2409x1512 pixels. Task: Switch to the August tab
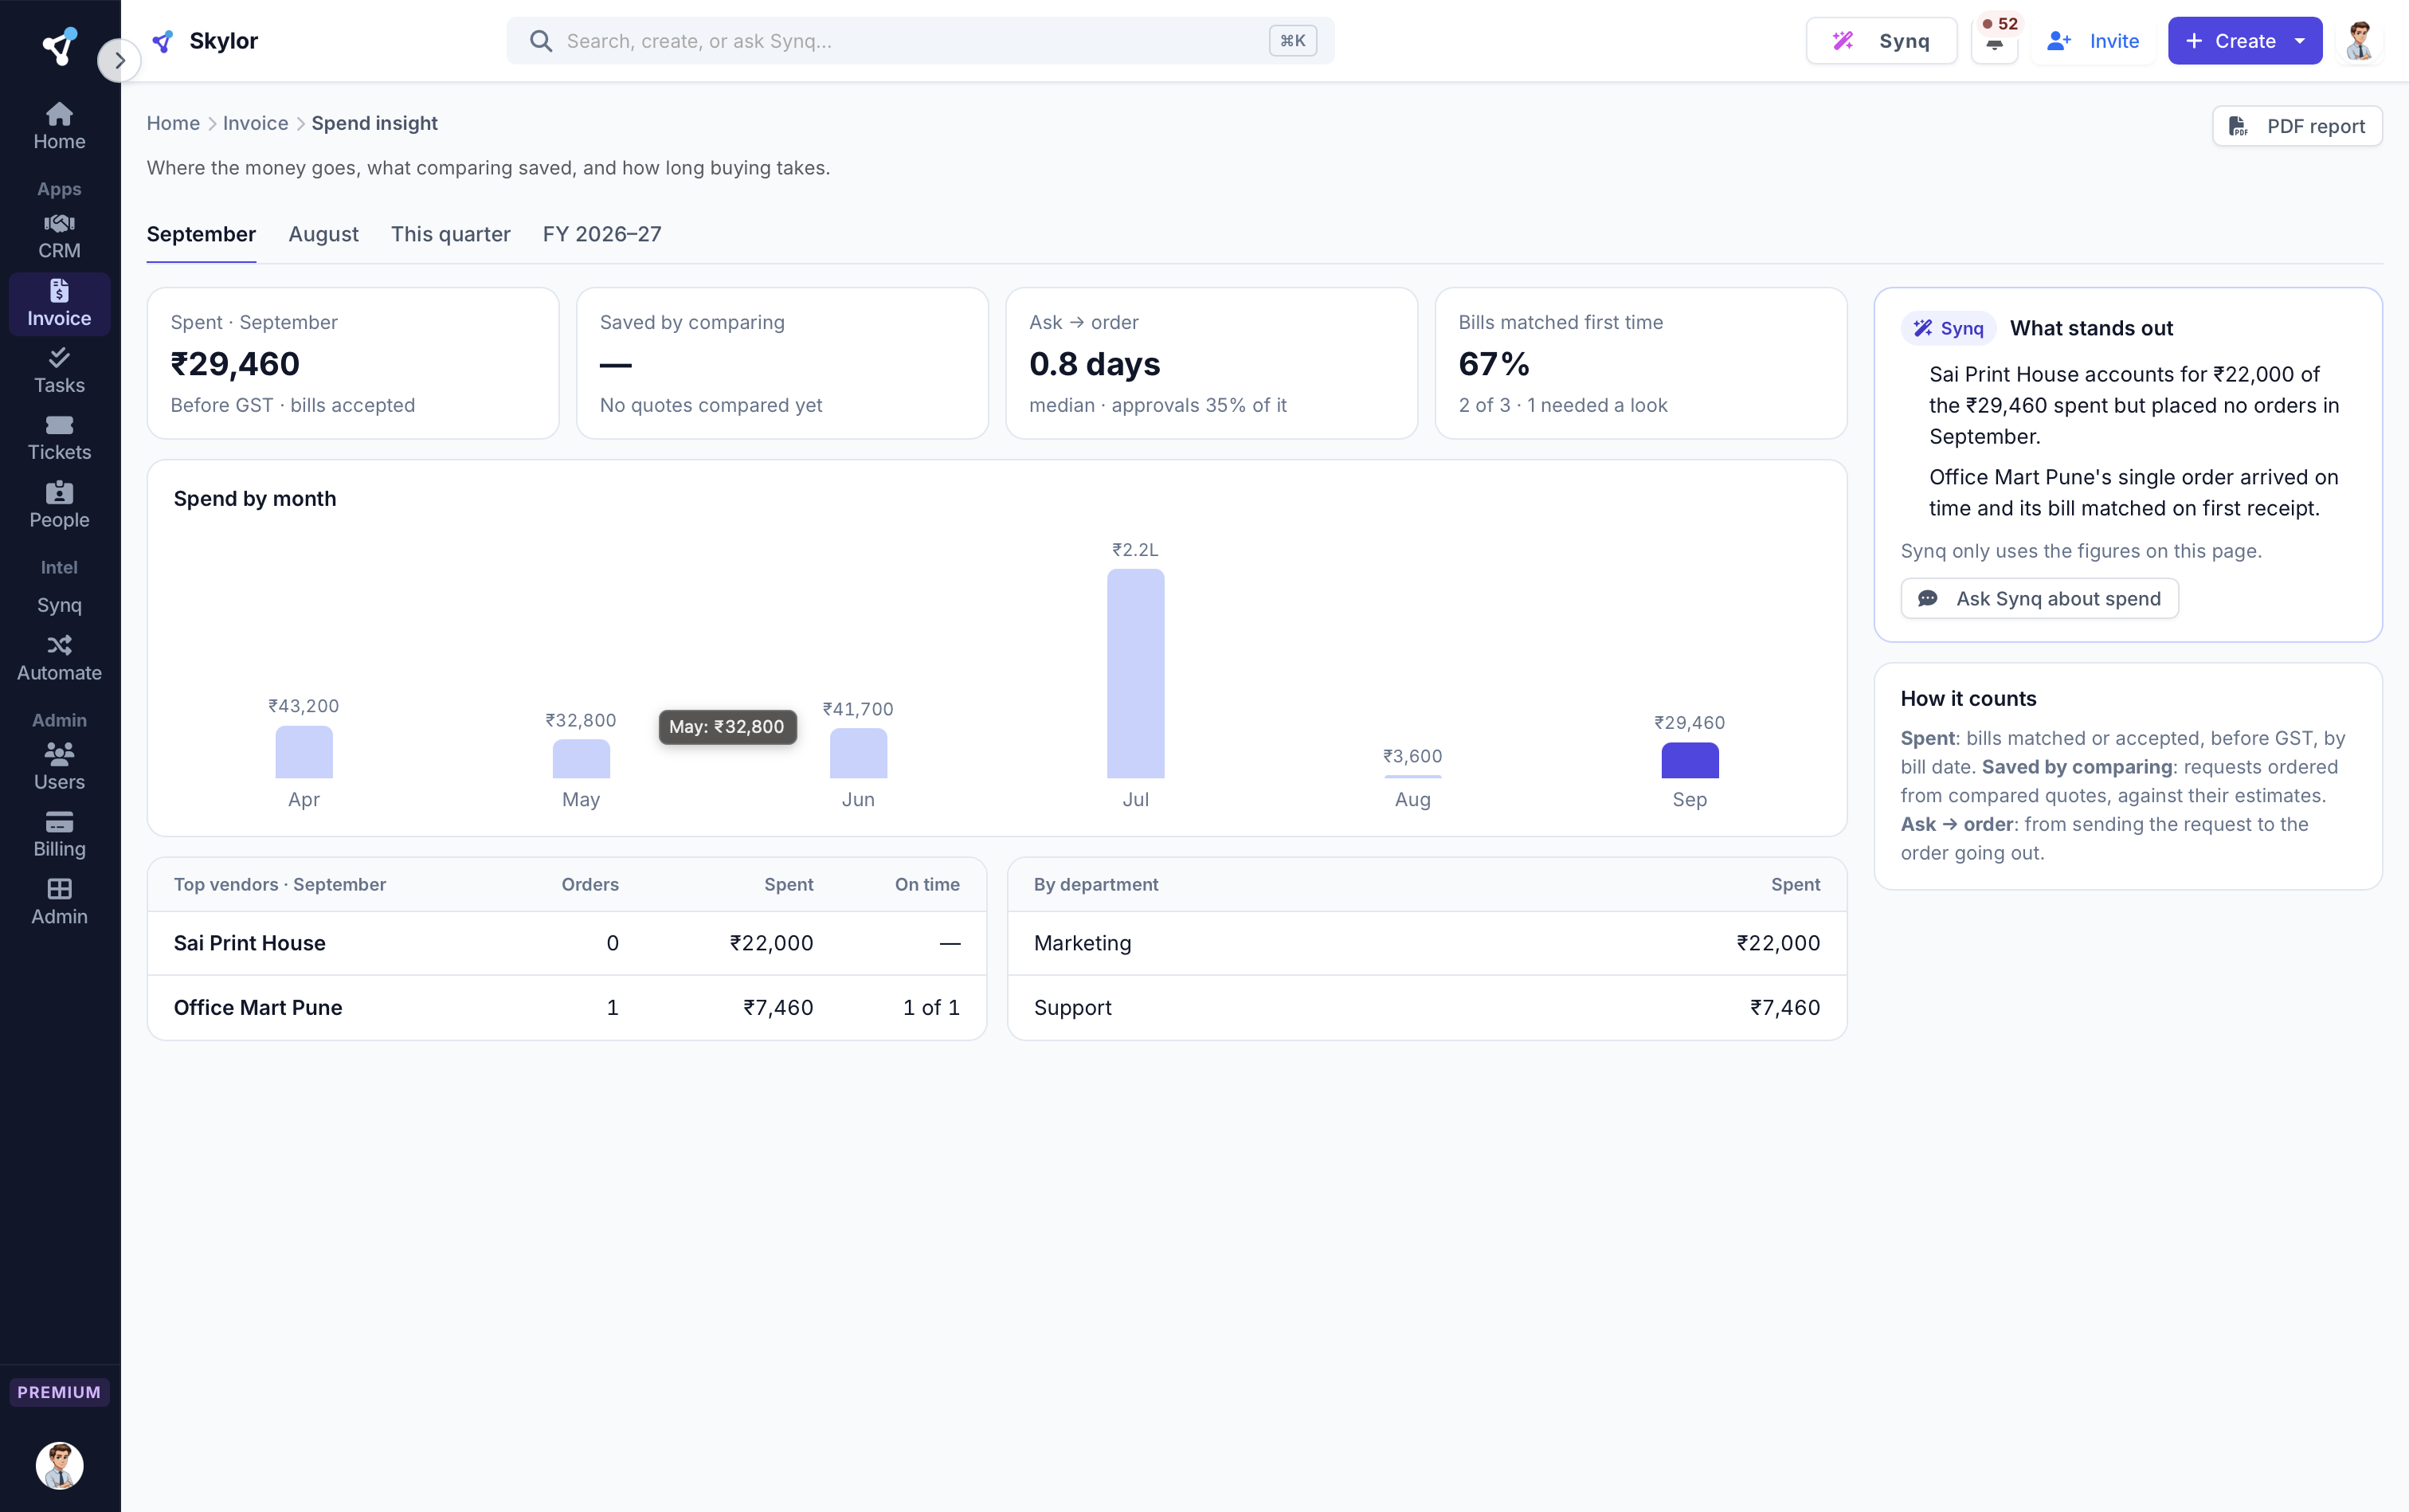pos(323,234)
